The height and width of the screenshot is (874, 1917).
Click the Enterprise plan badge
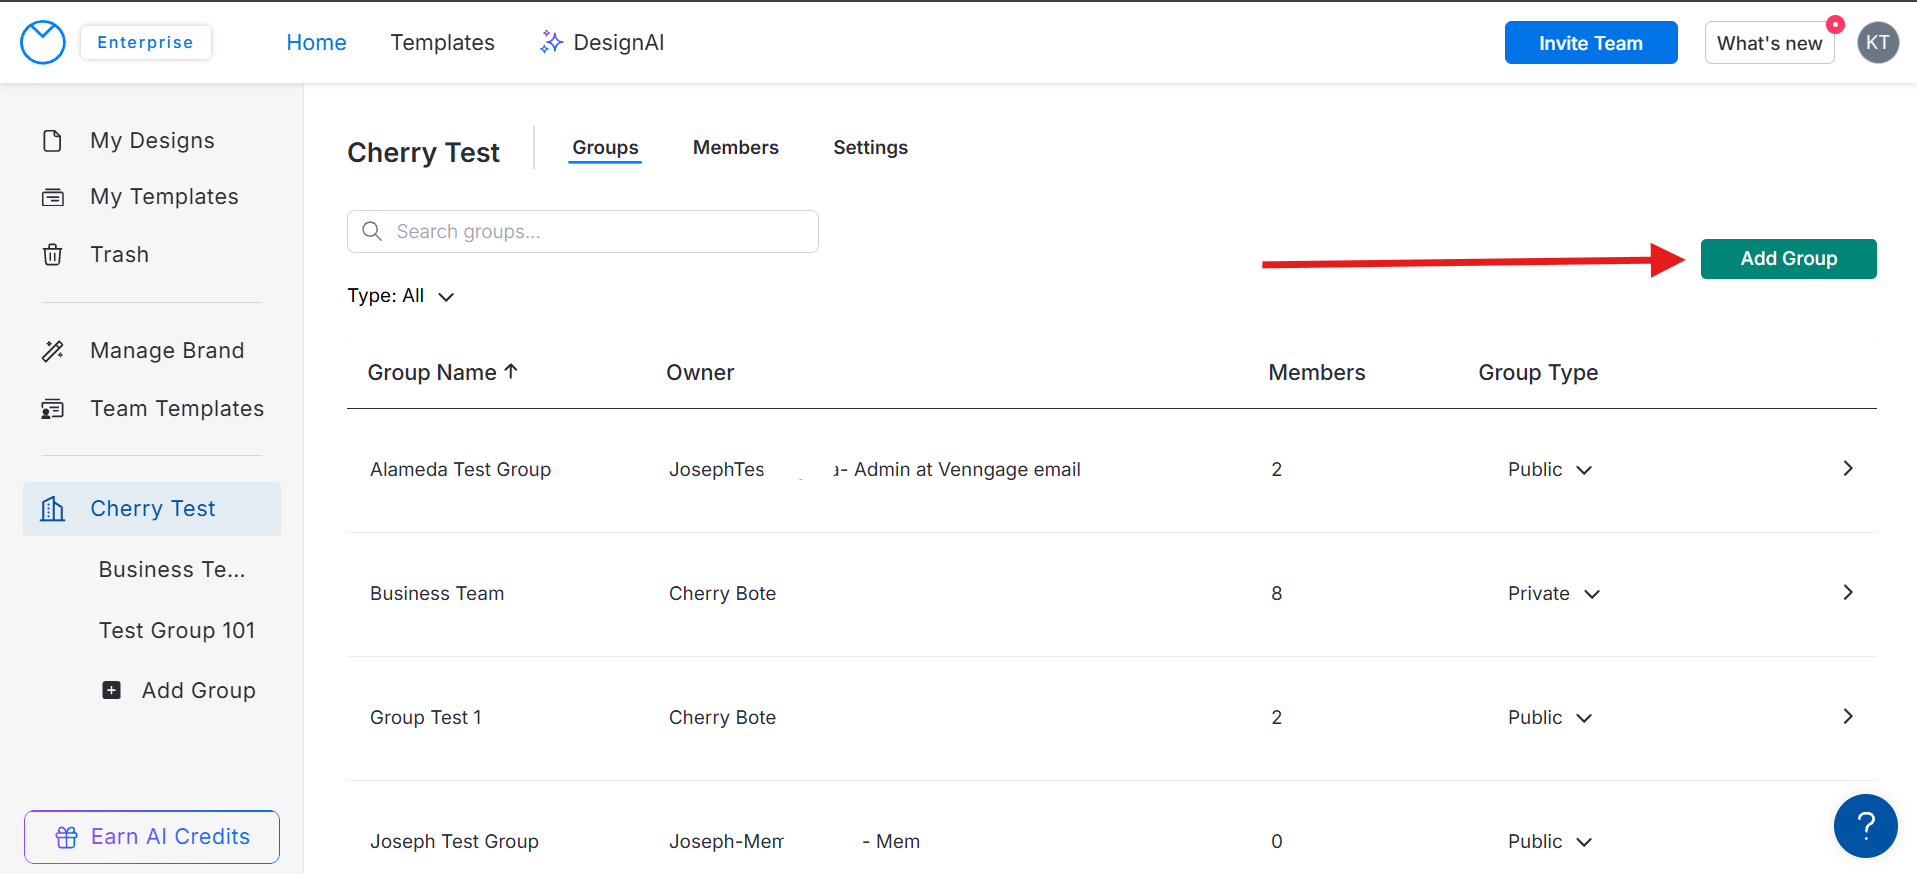145,42
